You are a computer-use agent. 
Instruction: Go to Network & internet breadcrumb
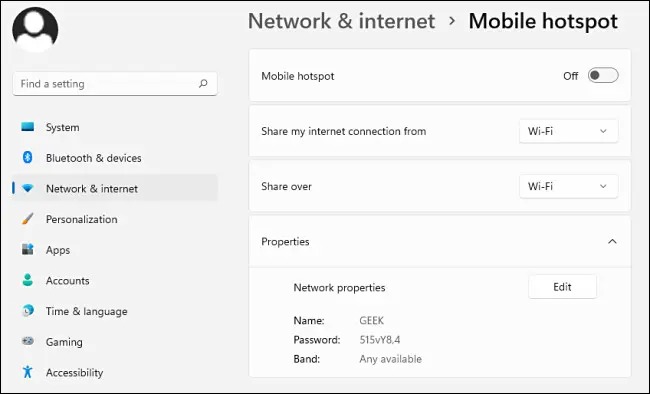[x=342, y=21]
